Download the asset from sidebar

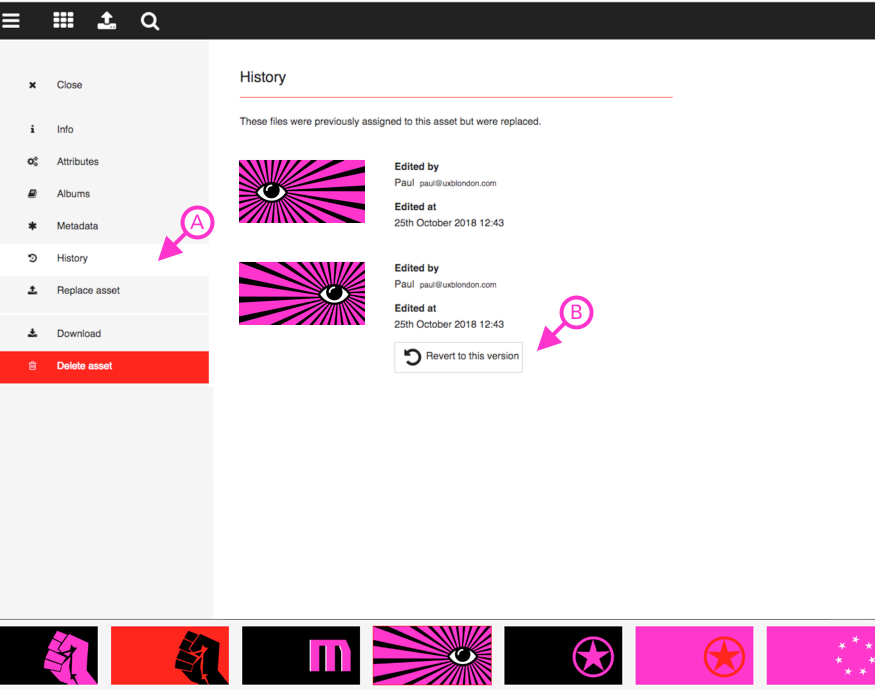click(78, 334)
